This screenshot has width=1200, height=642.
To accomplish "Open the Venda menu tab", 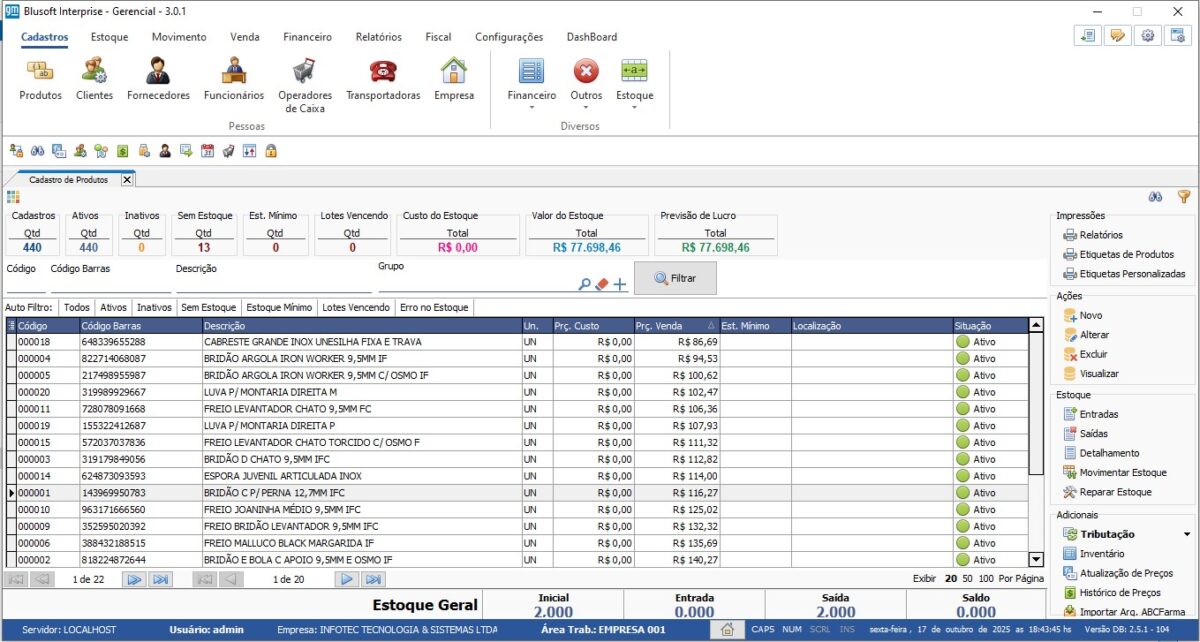I will point(245,37).
